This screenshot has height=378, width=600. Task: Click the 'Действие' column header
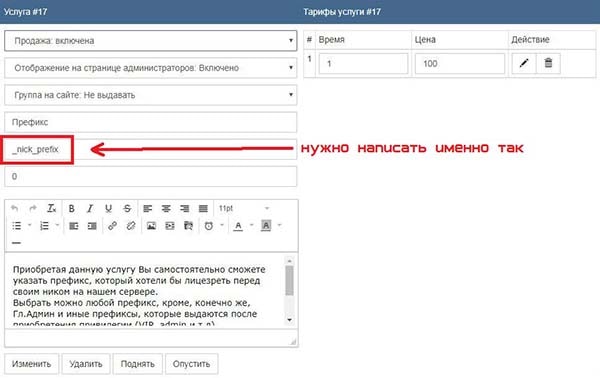point(530,39)
